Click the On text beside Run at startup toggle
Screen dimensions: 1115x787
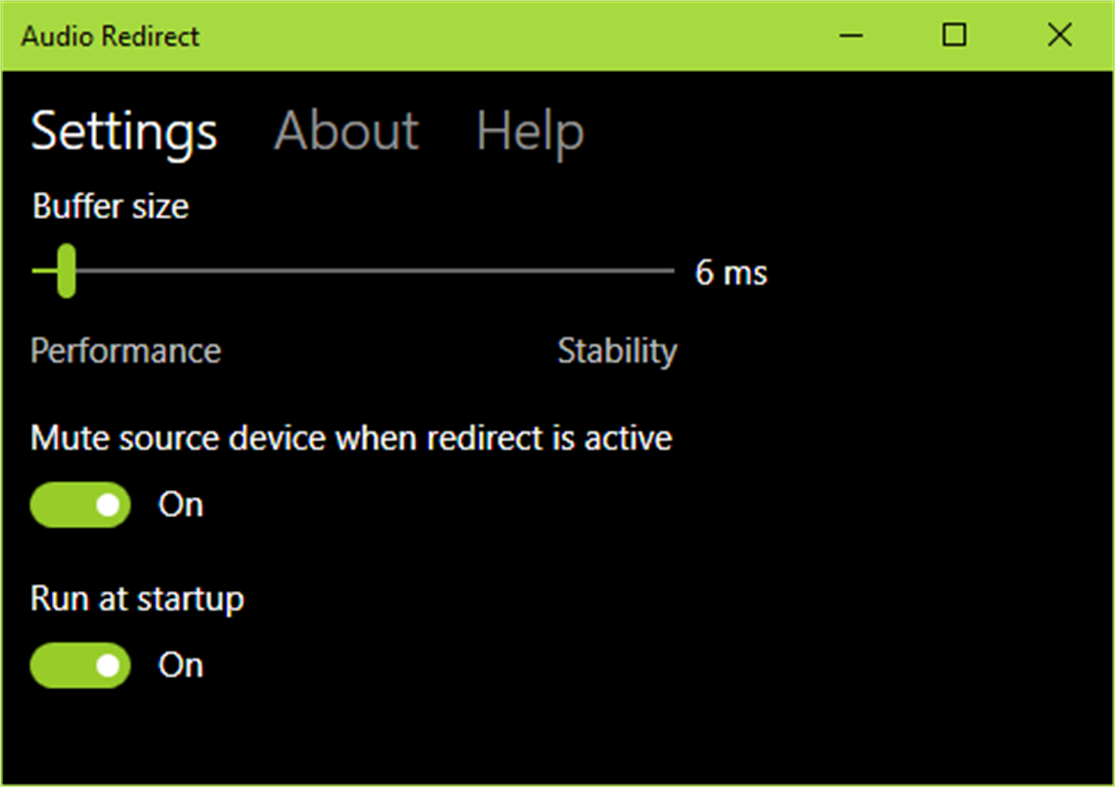181,666
